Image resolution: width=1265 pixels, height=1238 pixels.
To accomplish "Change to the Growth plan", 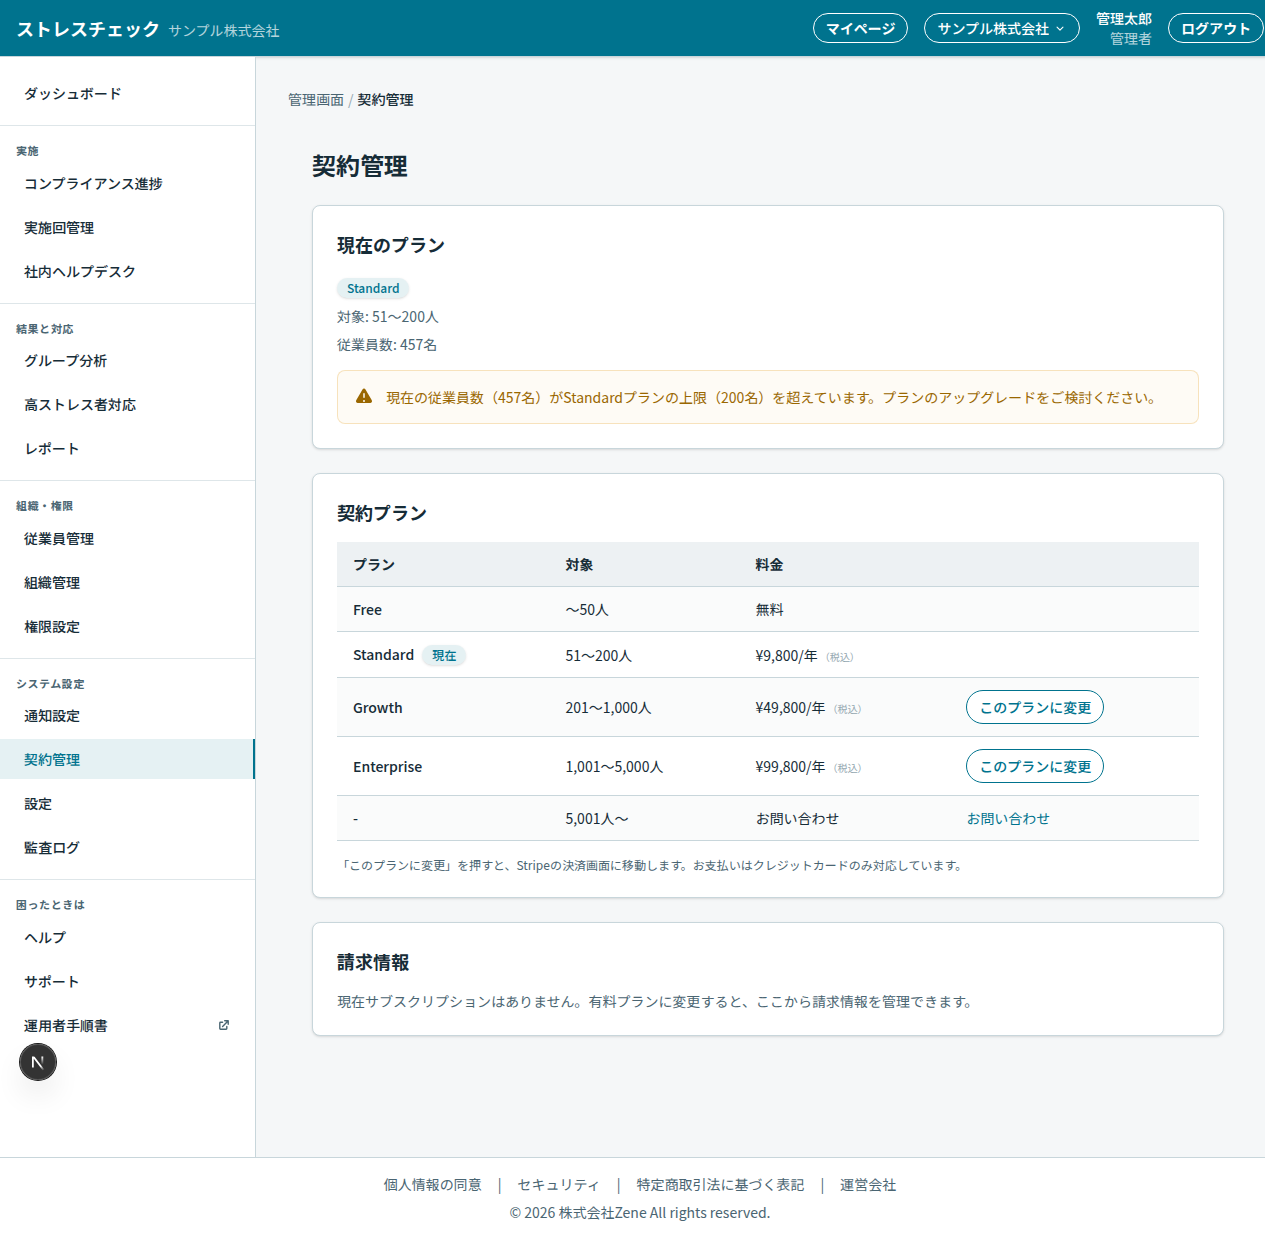I will click(1034, 707).
